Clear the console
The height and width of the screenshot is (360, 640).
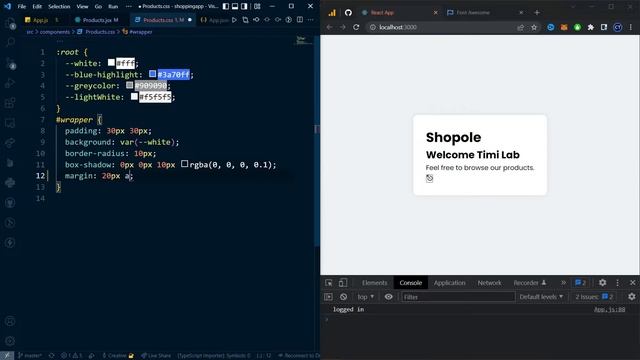tap(344, 297)
